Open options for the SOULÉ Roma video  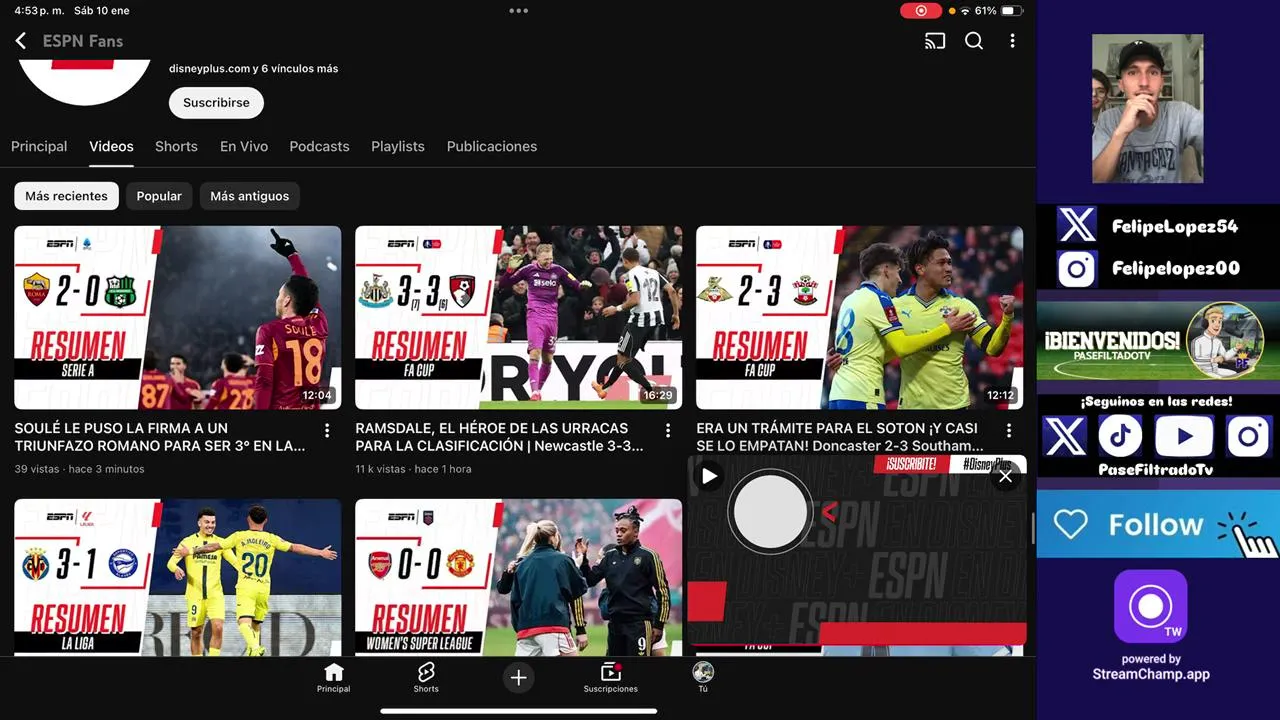pyautogui.click(x=327, y=431)
